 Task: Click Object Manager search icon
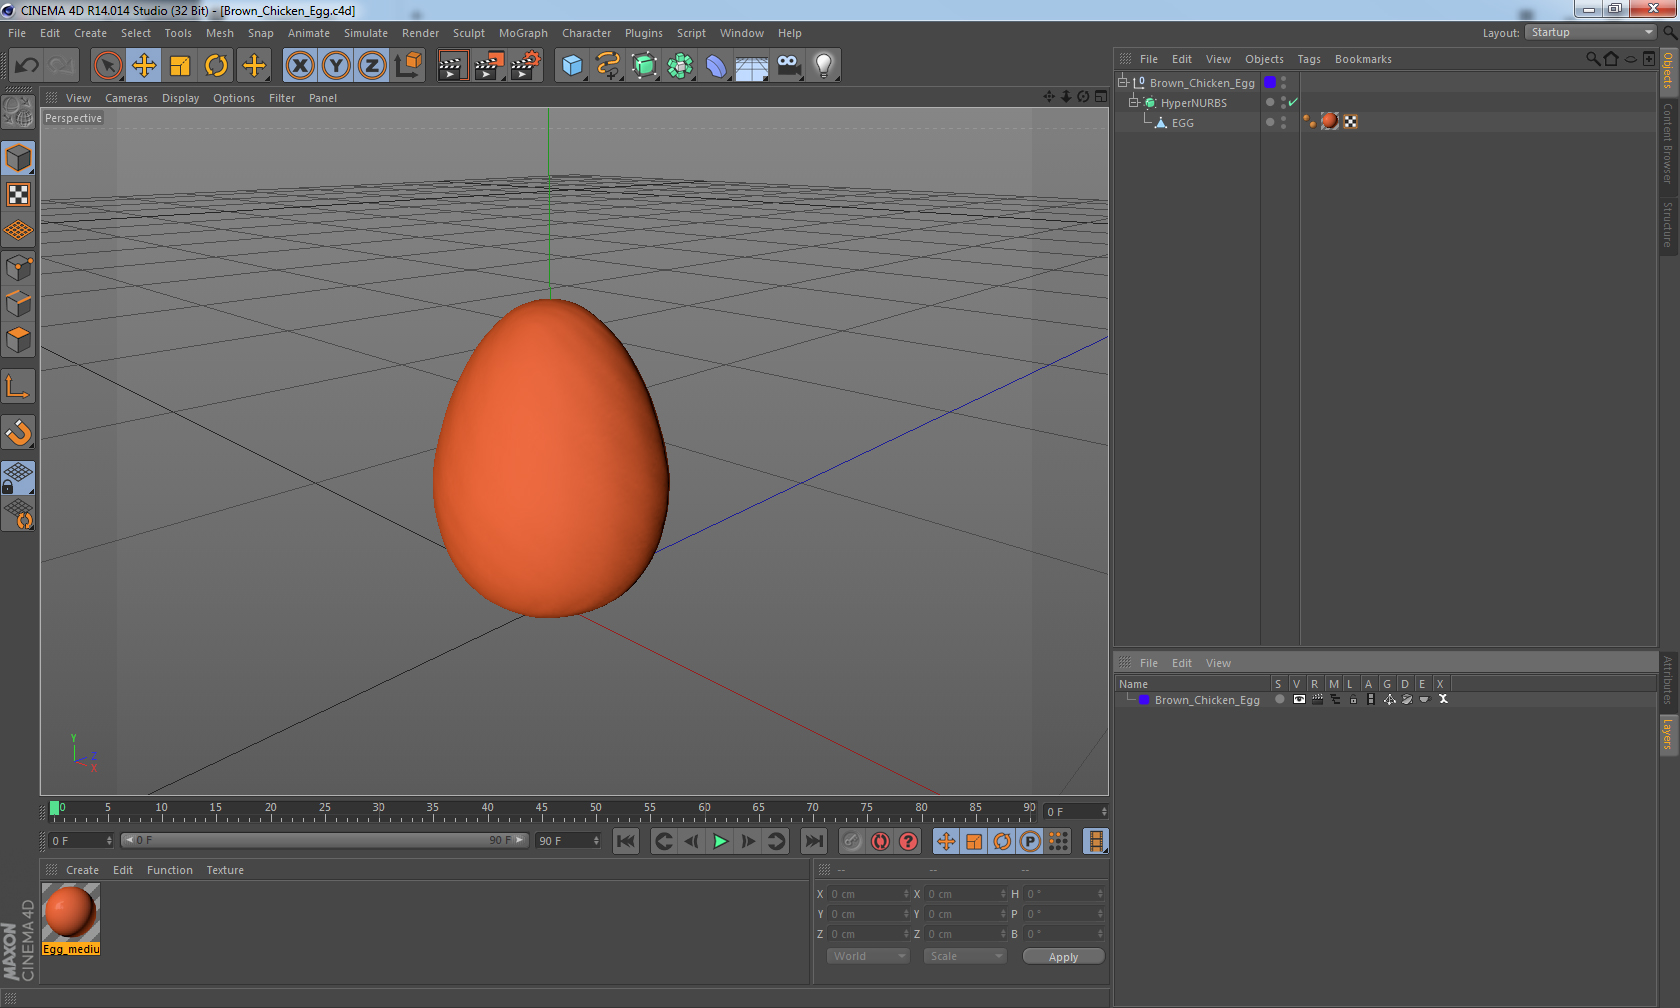(1592, 59)
